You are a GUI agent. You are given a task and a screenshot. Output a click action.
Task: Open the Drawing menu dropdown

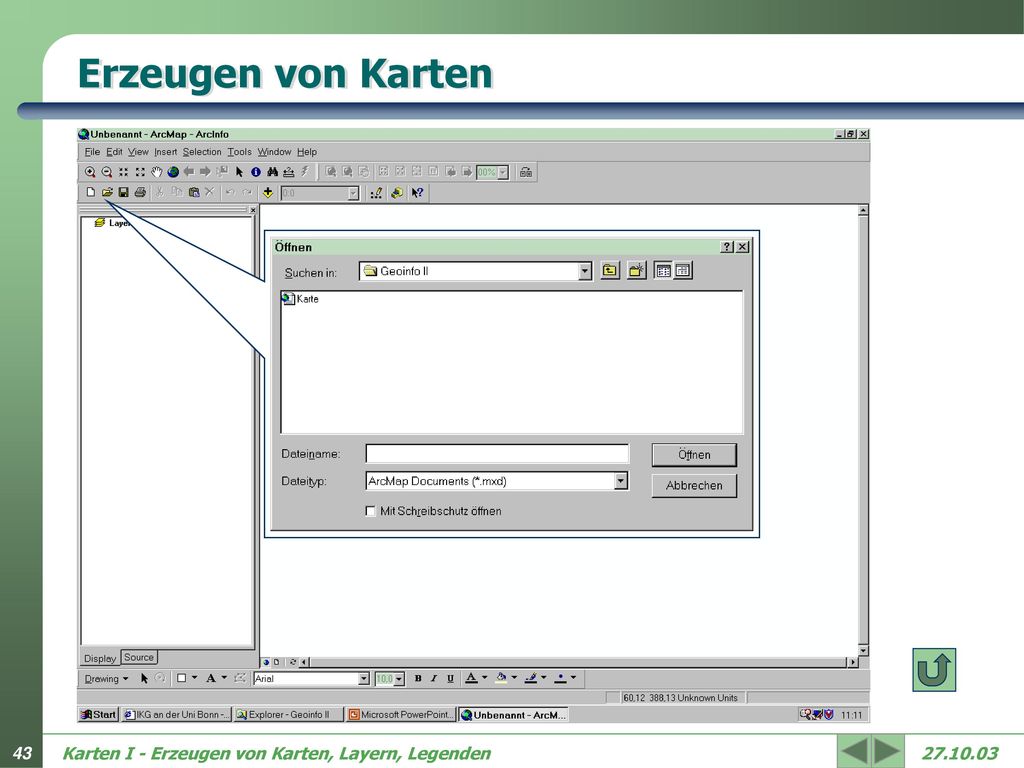(x=106, y=679)
